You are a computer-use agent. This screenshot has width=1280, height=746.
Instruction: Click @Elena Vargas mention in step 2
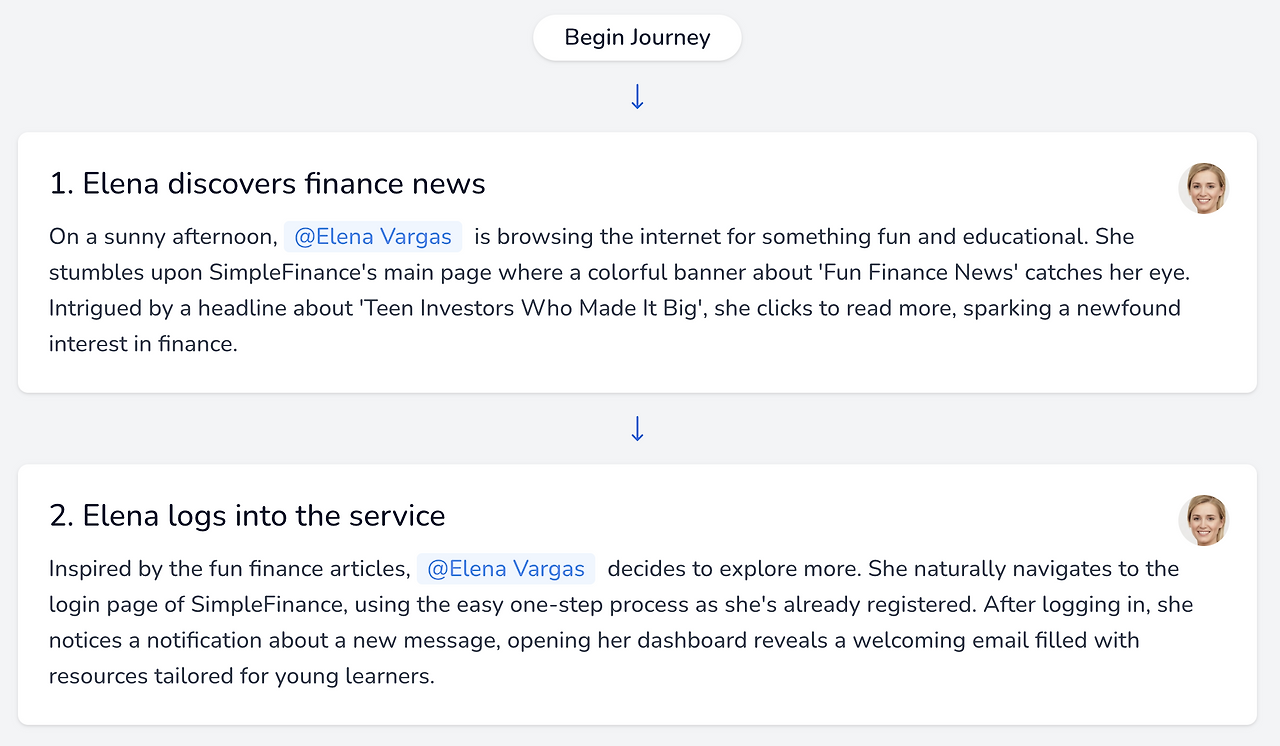click(x=506, y=569)
